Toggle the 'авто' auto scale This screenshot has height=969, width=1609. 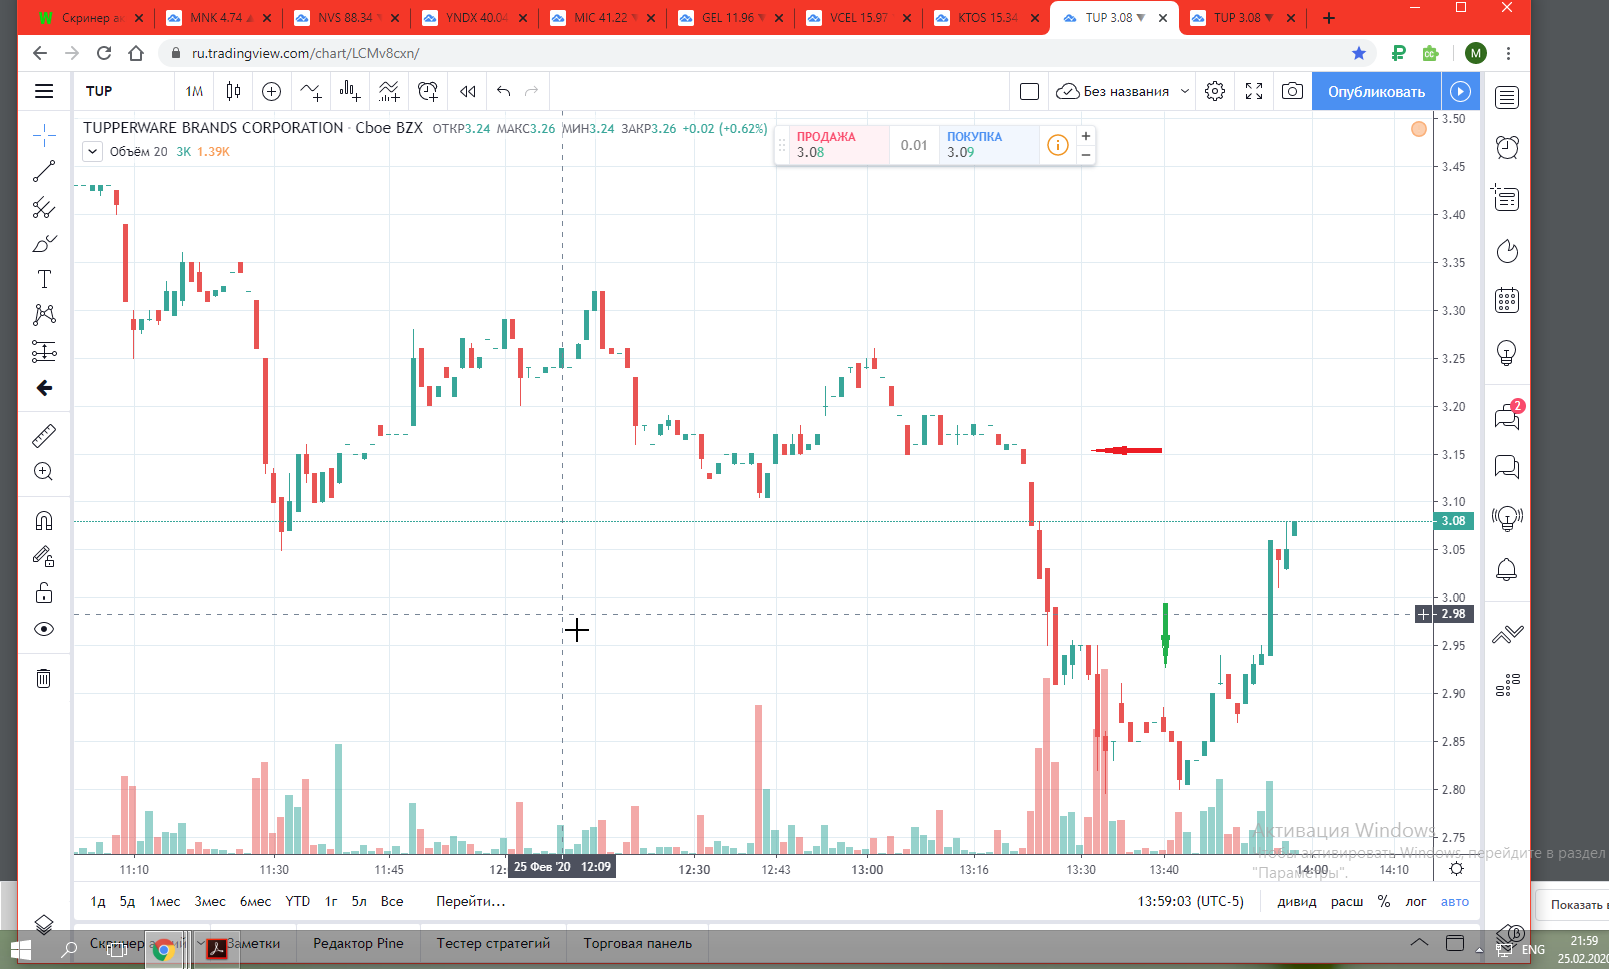tap(1455, 901)
